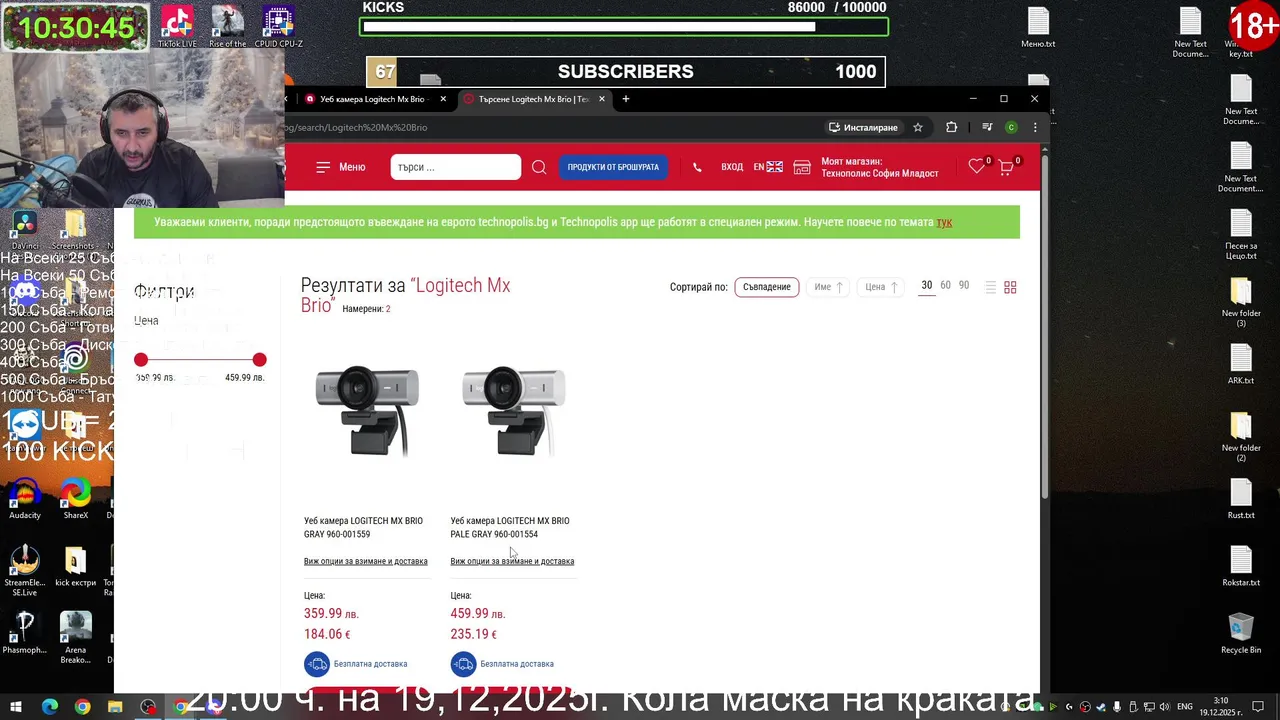Show 90 results per page
This screenshot has width=1280, height=720.
tap(964, 286)
